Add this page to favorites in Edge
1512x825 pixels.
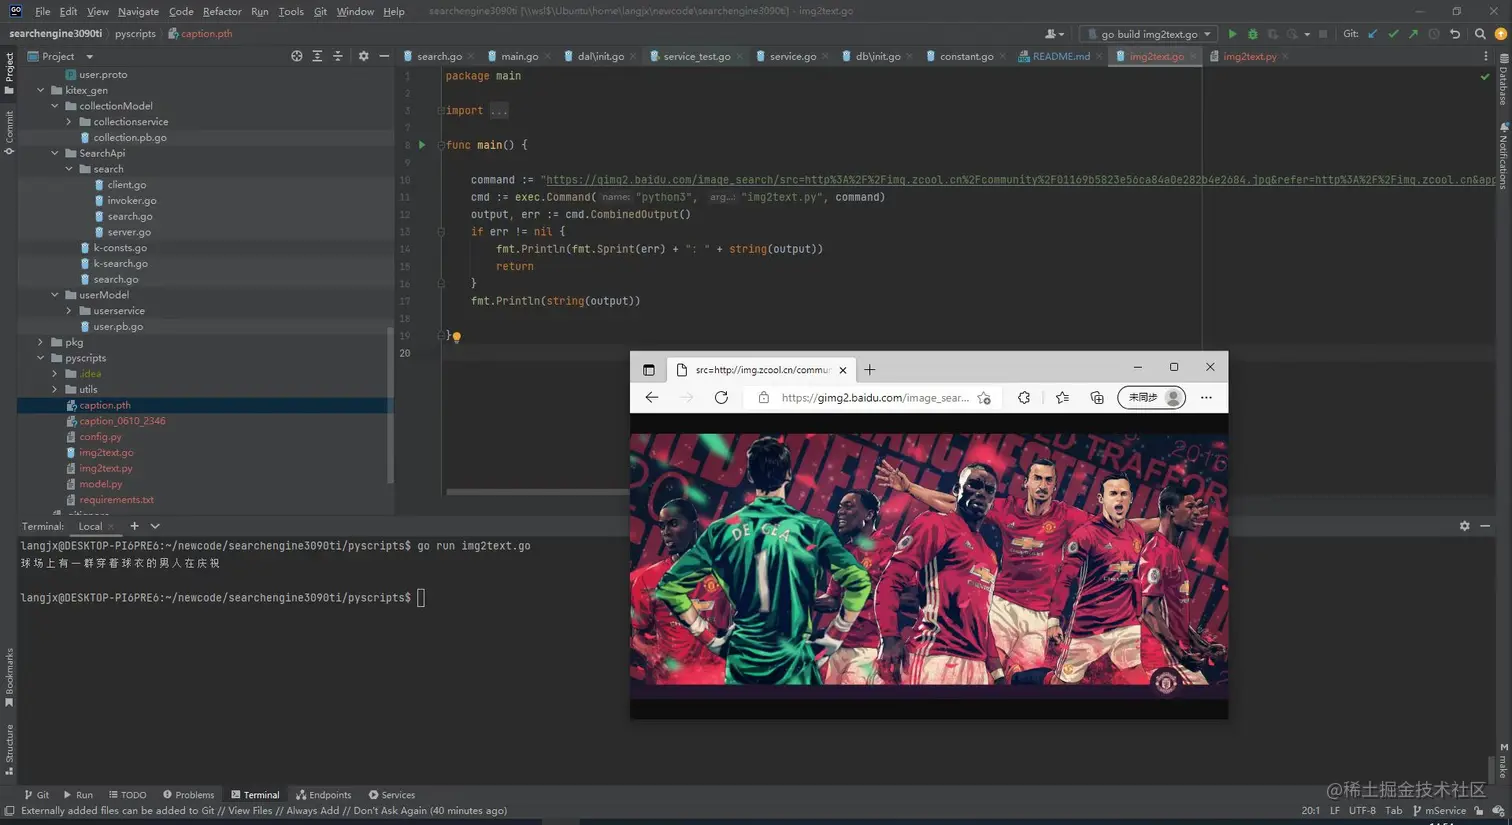pyautogui.click(x=984, y=398)
